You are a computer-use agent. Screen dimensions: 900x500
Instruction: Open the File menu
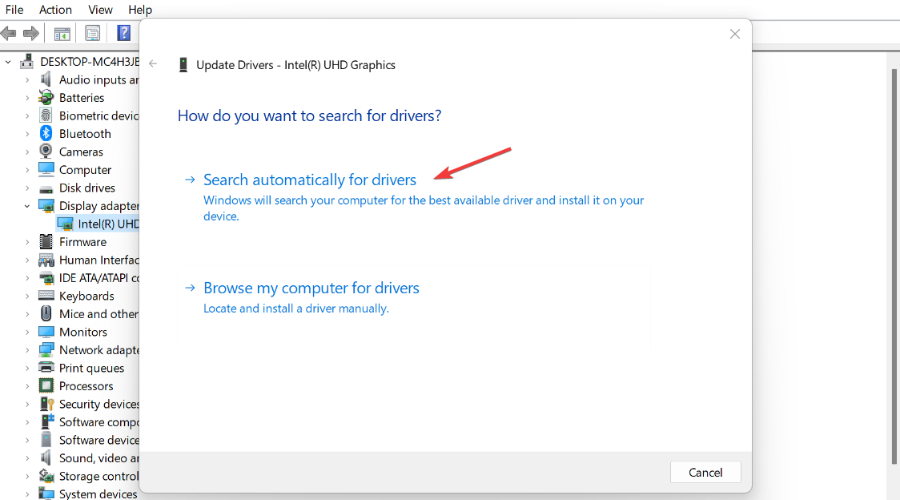(x=14, y=10)
